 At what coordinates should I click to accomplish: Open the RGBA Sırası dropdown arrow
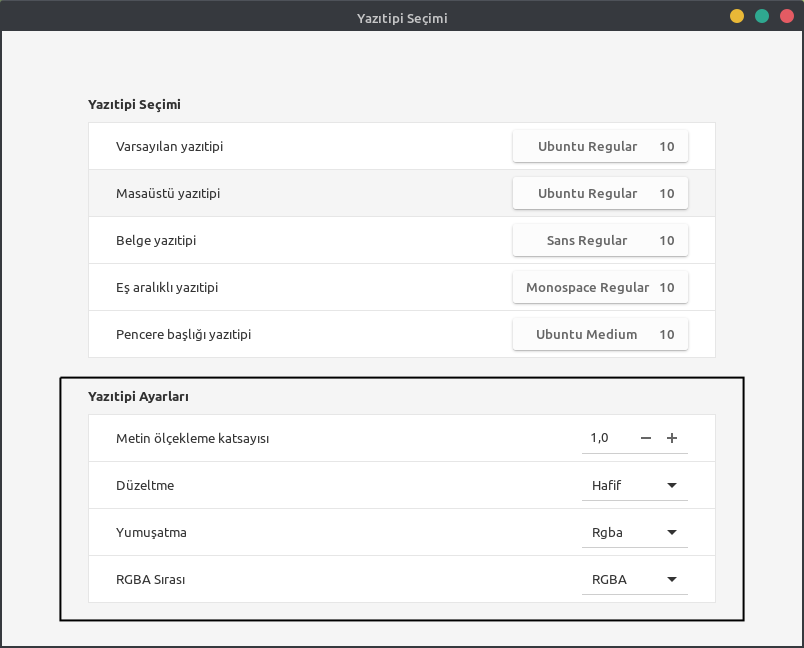point(672,579)
